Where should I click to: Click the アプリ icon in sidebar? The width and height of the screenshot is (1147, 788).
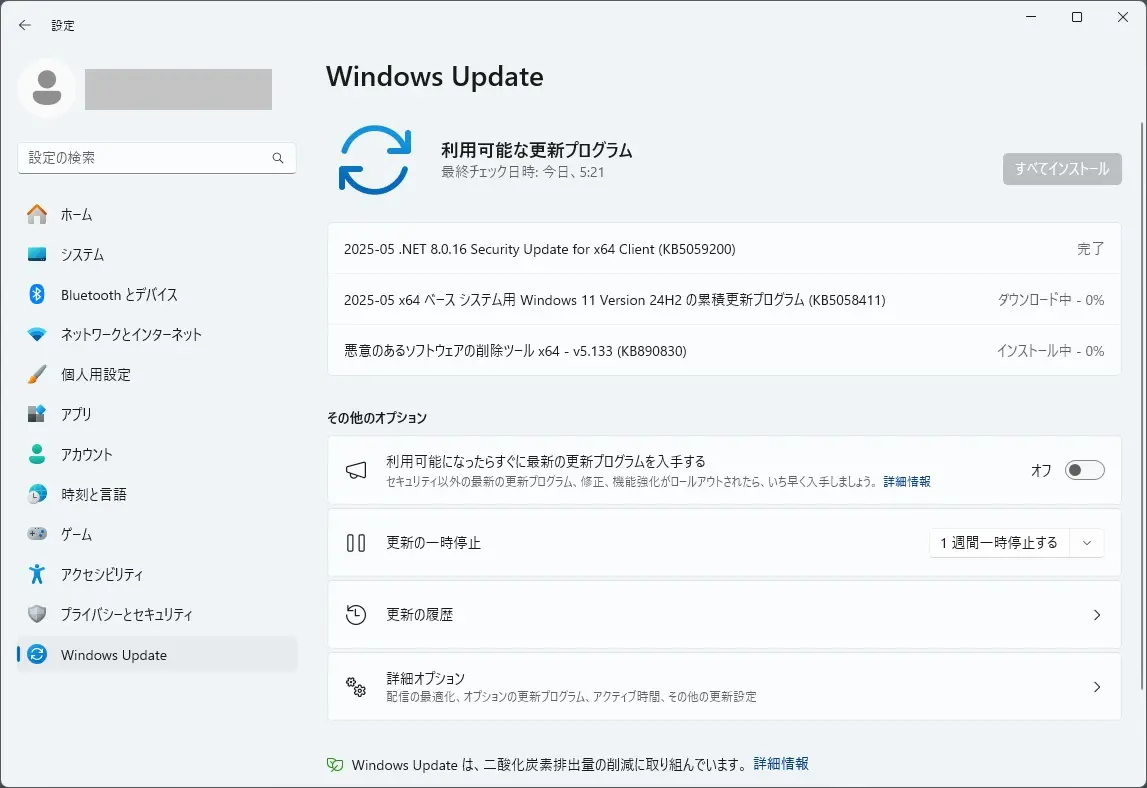click(37, 414)
